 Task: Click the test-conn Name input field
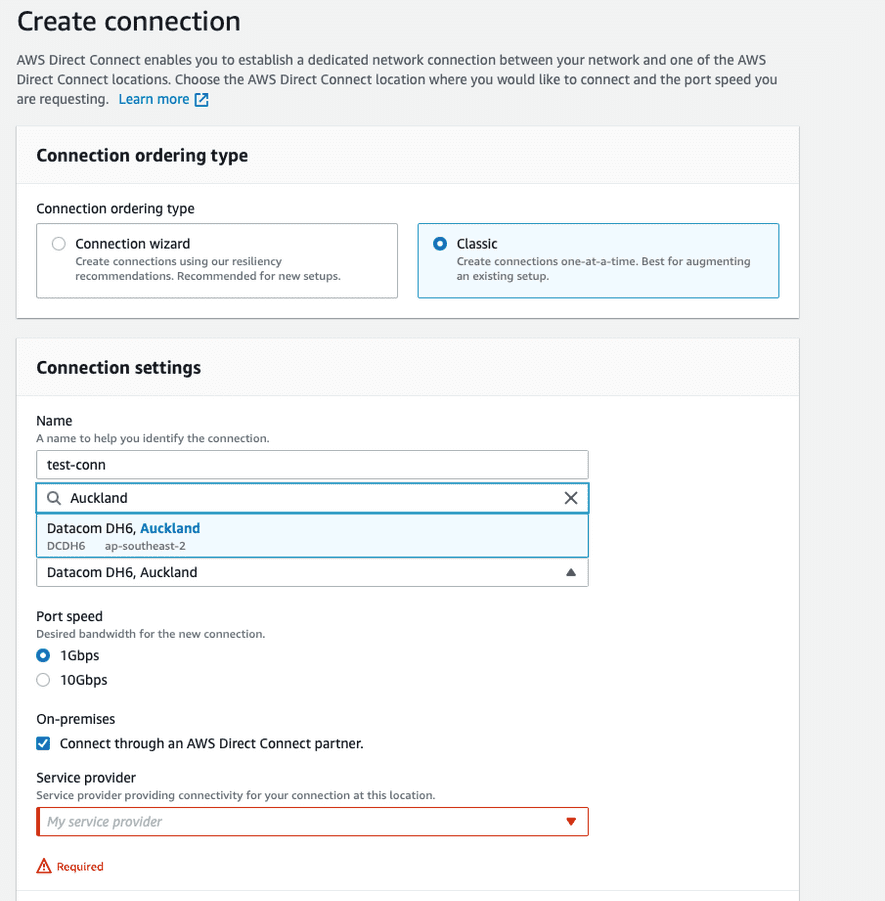coord(310,464)
